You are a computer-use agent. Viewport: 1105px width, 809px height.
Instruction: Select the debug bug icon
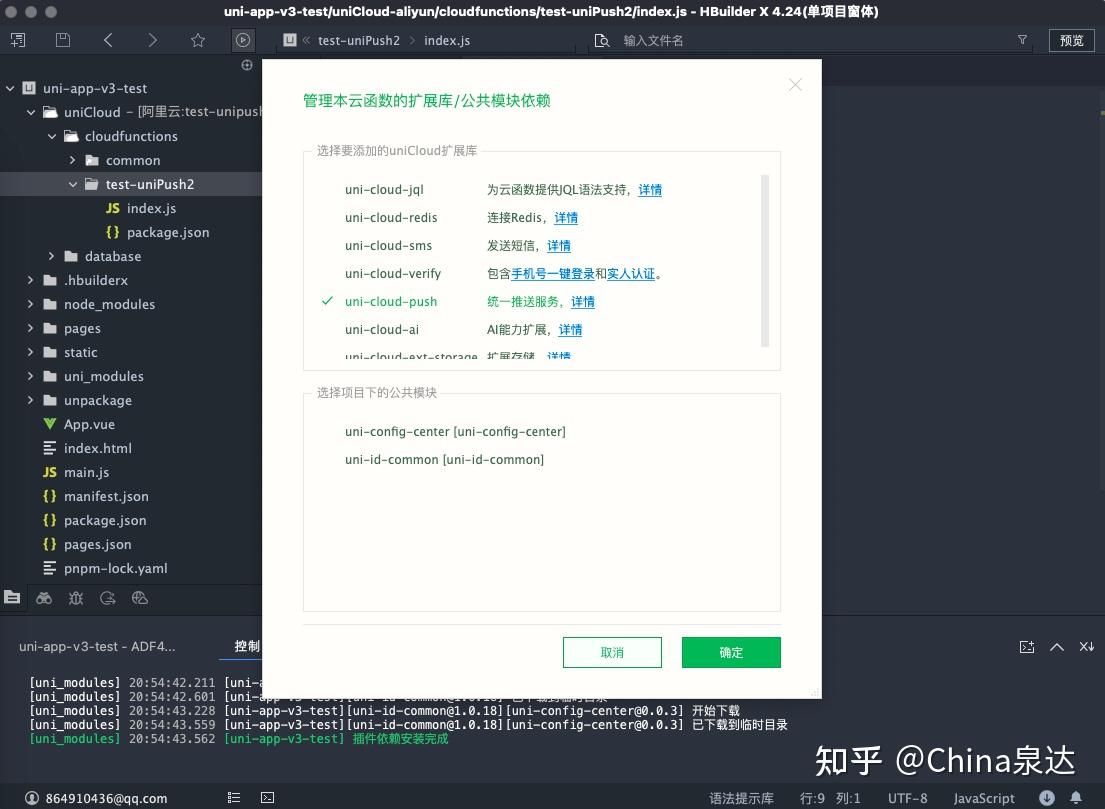76,597
